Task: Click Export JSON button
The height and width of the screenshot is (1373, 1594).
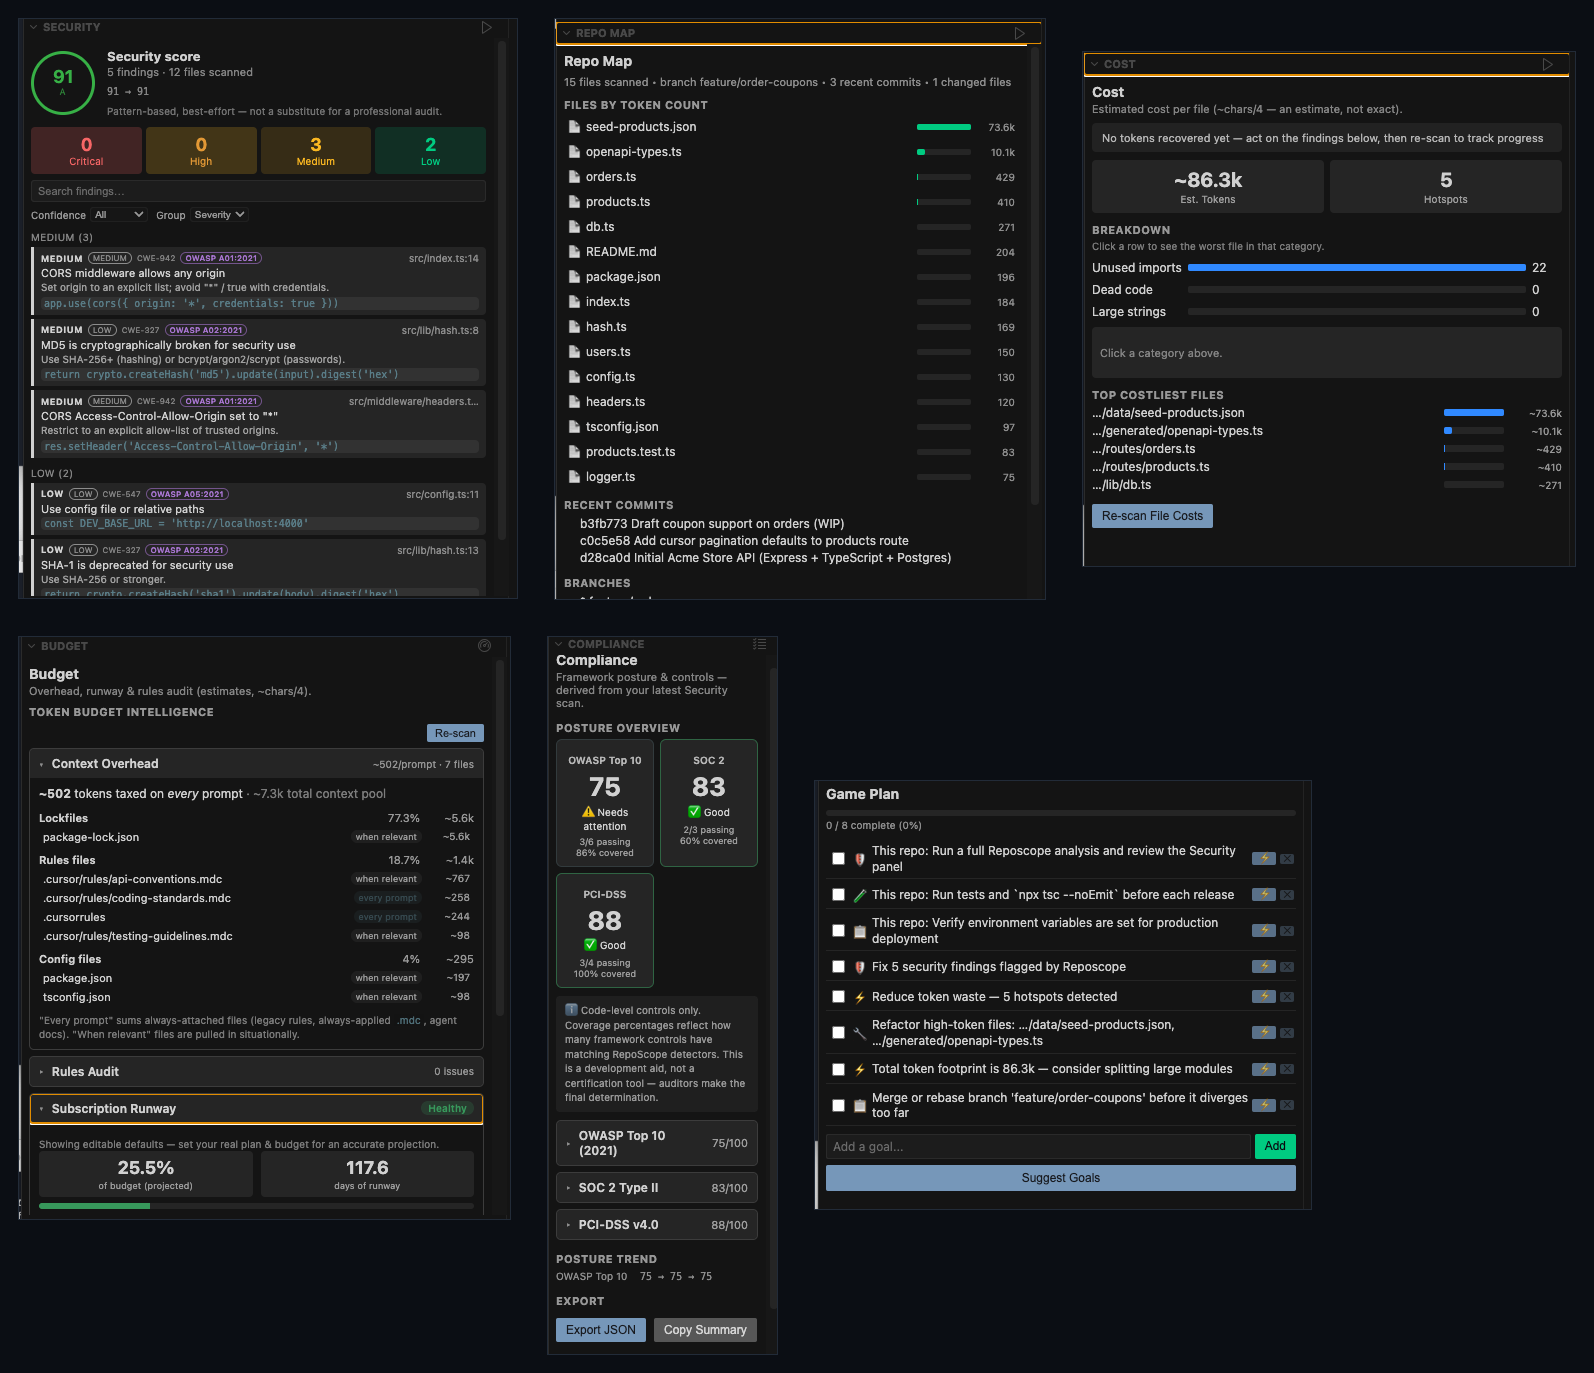Action: click(x=600, y=1330)
